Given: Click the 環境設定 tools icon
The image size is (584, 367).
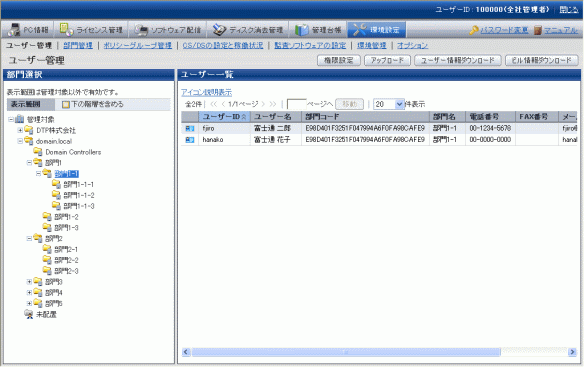Looking at the screenshot, I should (360, 30).
